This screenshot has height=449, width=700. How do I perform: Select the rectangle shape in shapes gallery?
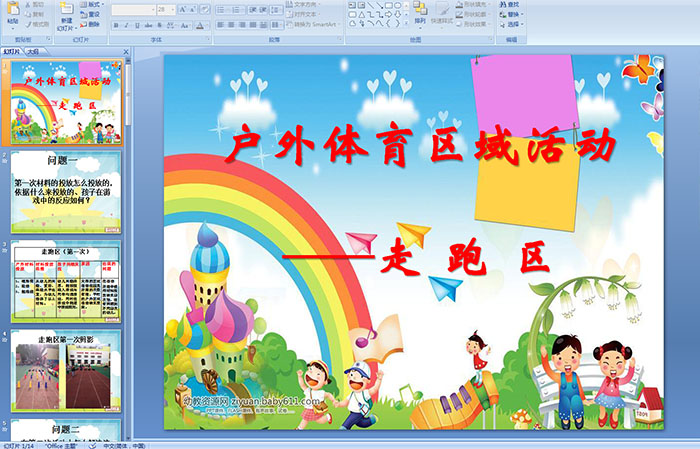coord(389,5)
